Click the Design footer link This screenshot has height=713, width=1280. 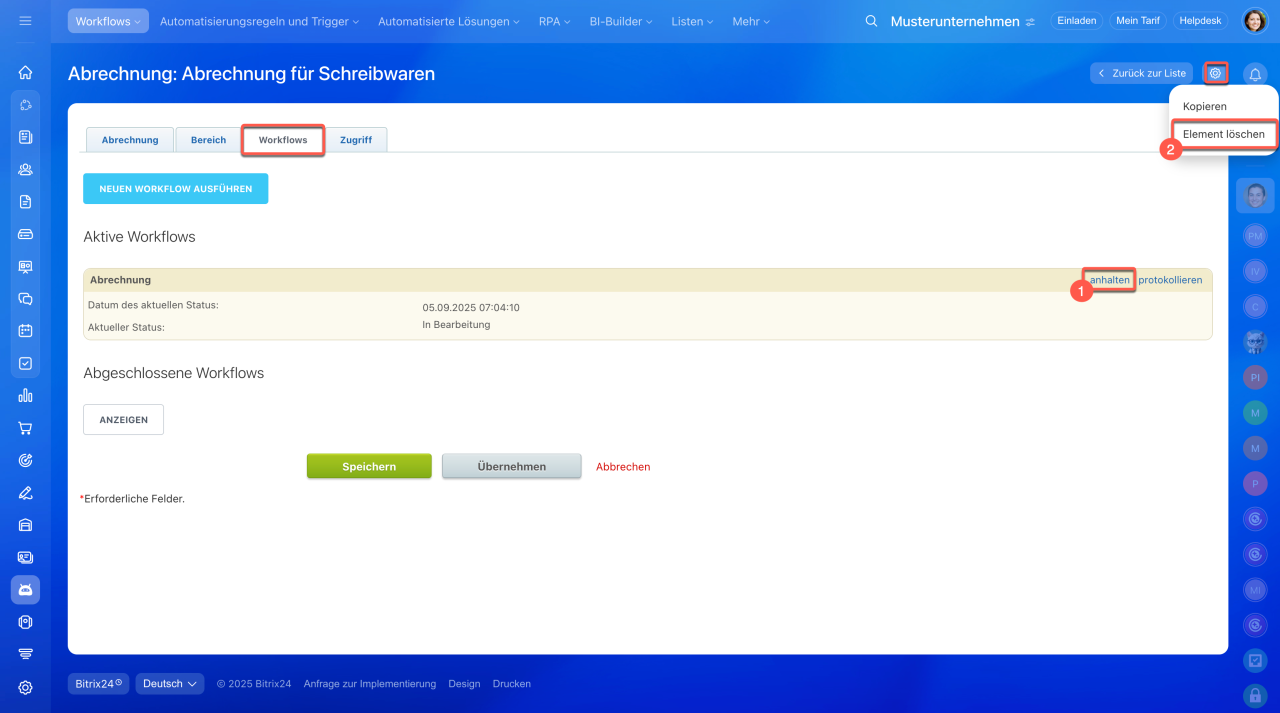[x=464, y=684]
